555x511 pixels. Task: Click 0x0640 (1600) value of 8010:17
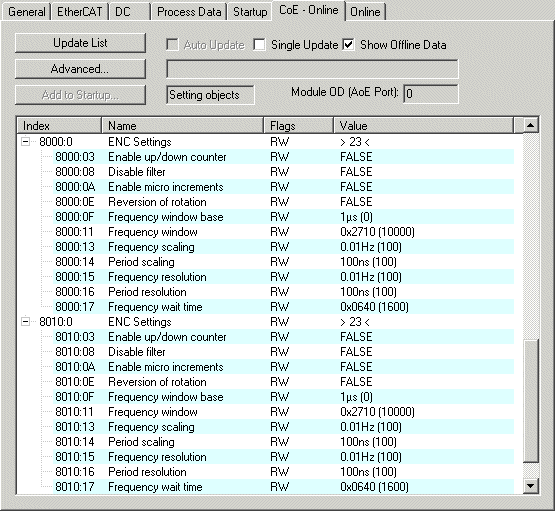(374, 487)
